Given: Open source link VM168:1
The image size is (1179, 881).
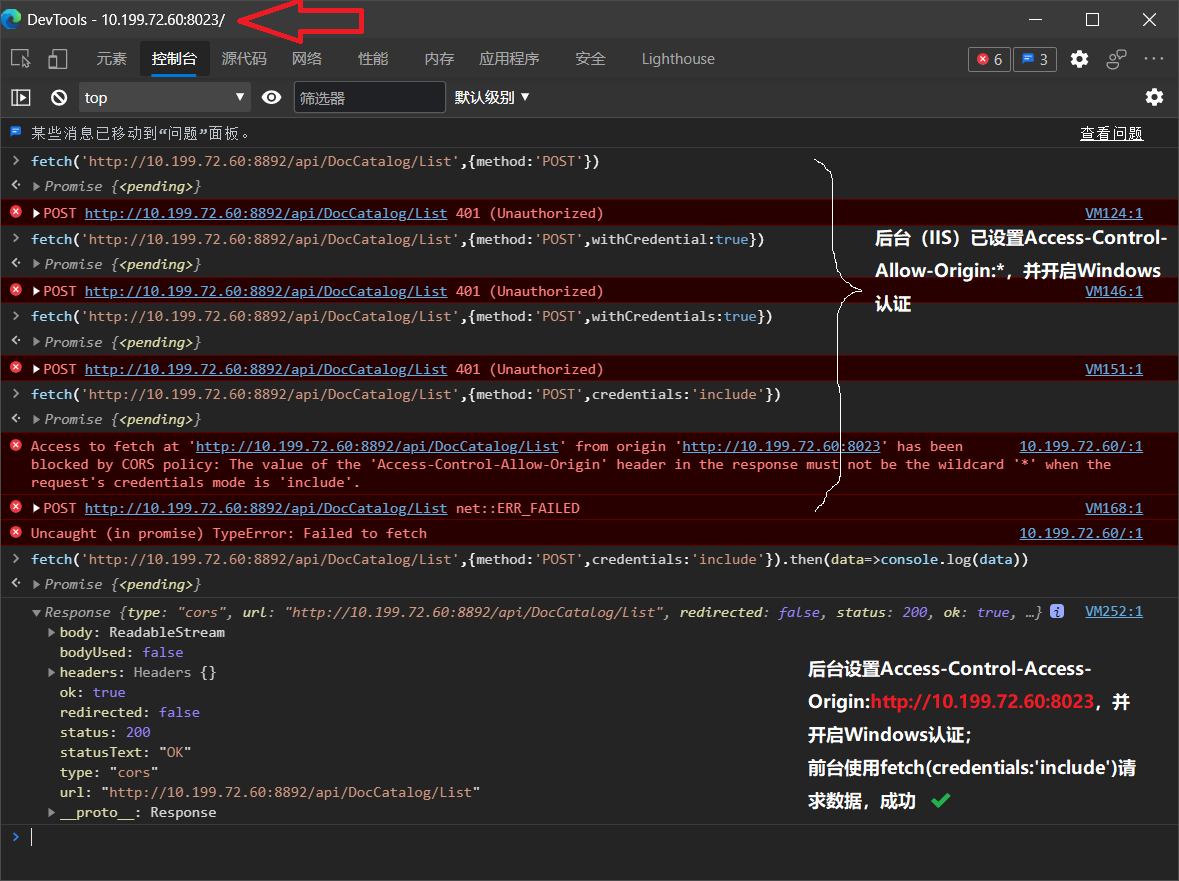Looking at the screenshot, I should pyautogui.click(x=1114, y=508).
